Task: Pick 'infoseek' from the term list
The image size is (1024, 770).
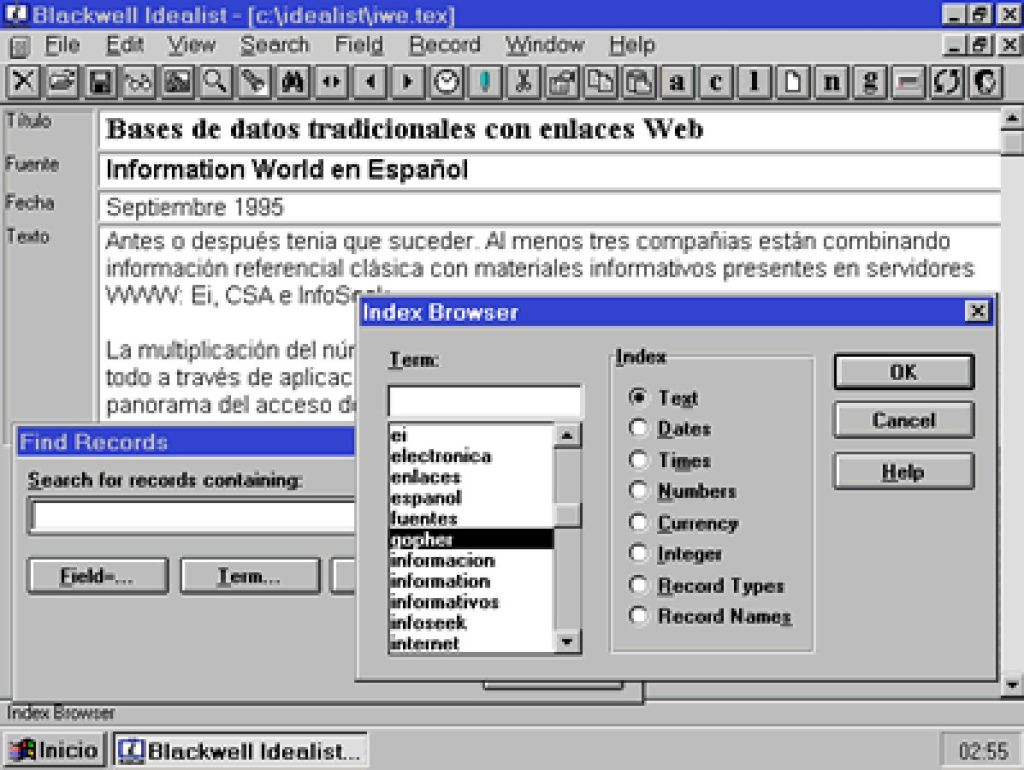Action: coord(428,623)
